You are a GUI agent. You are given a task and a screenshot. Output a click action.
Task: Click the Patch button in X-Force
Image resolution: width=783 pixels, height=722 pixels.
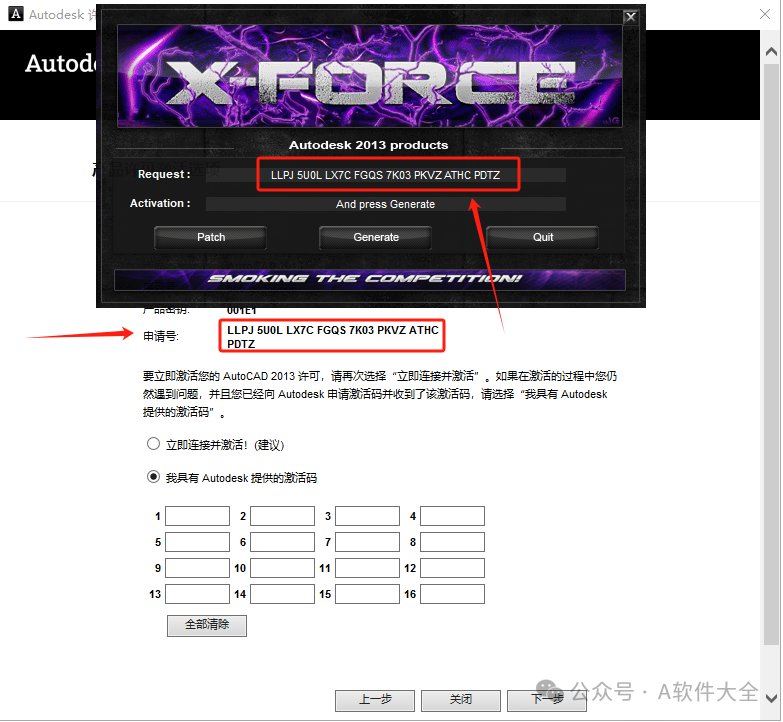point(210,238)
